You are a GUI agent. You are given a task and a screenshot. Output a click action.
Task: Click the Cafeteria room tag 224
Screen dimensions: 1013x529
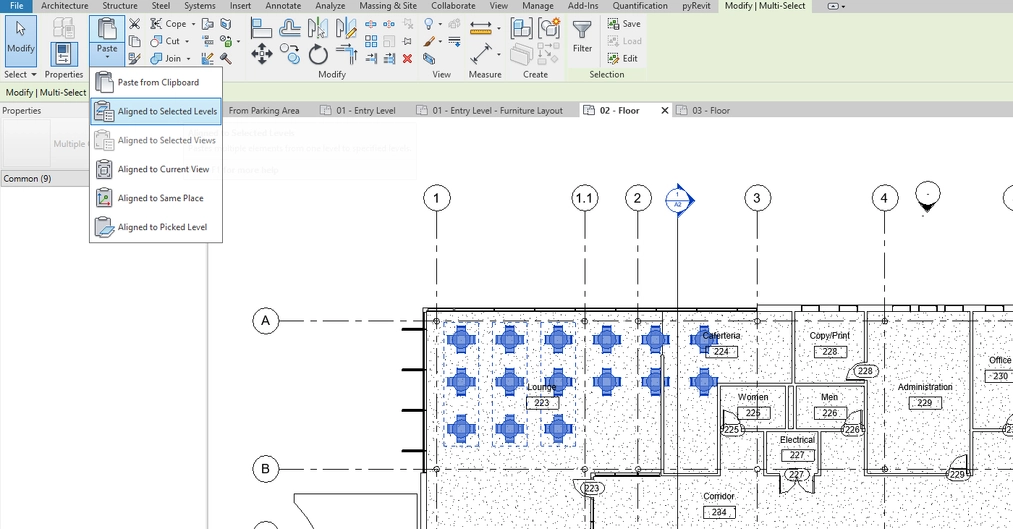tap(722, 352)
